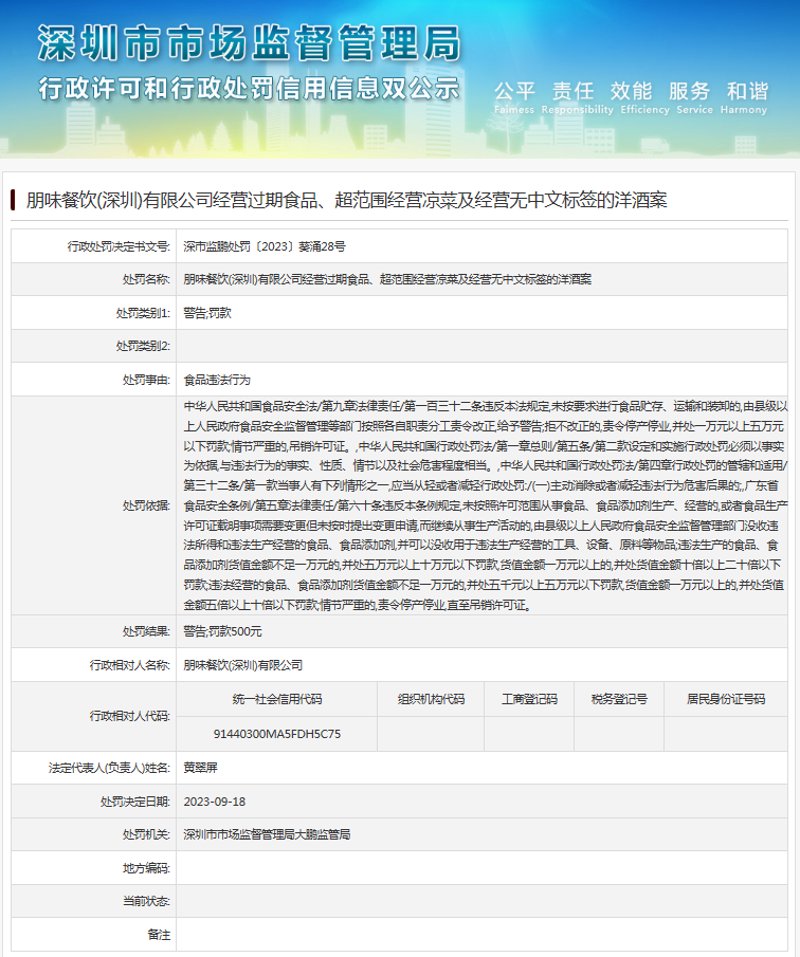
Task: Click the 处罚类别1 label
Action: 143,313
